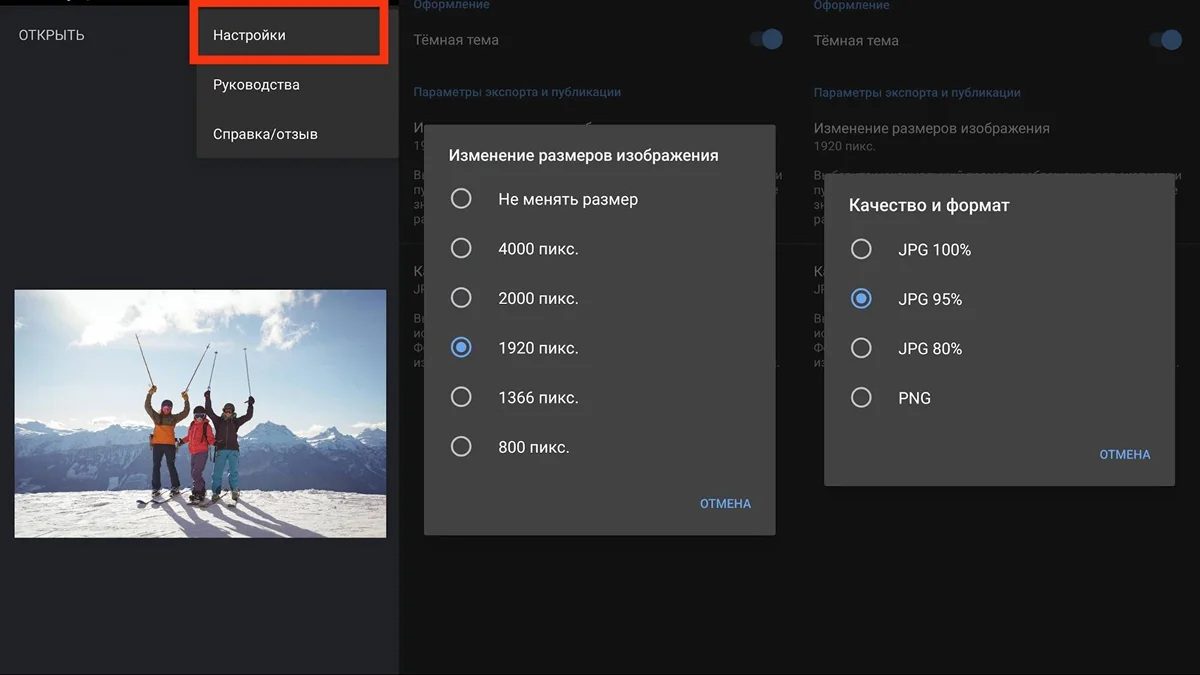
Task: Select the 1920 пикс. radio option
Action: (461, 348)
